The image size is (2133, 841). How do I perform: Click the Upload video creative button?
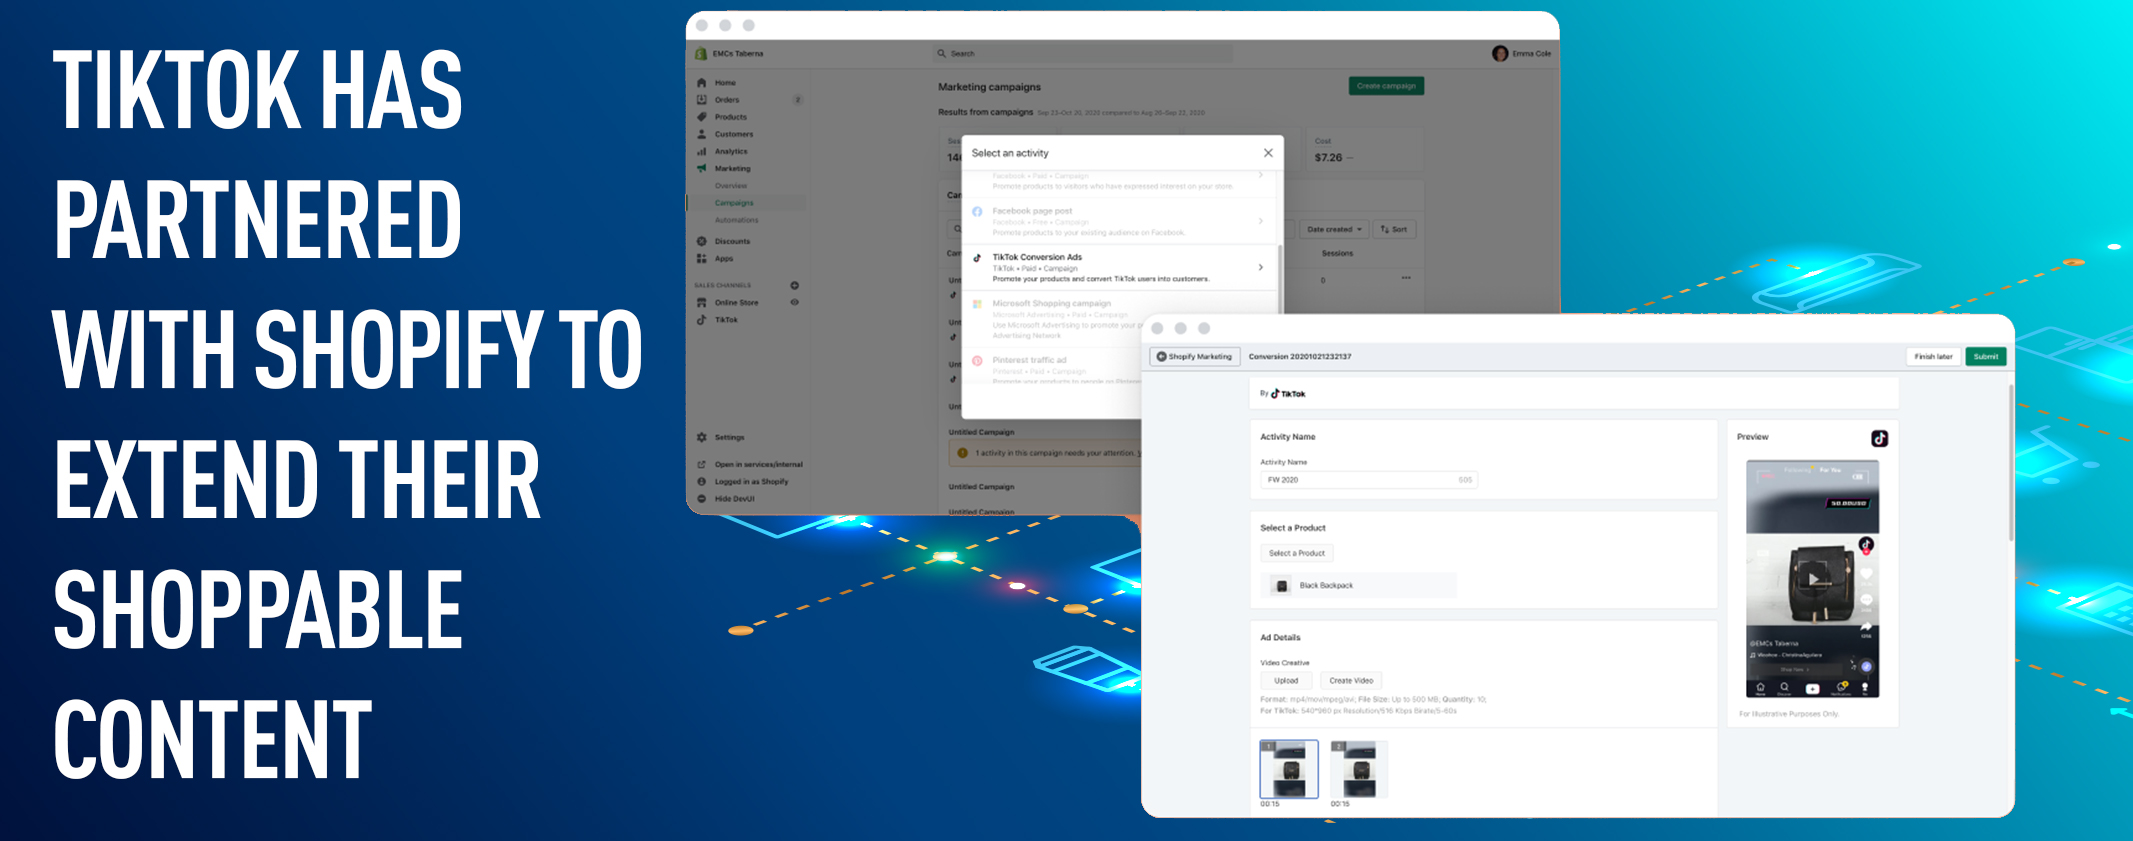coord(1286,680)
